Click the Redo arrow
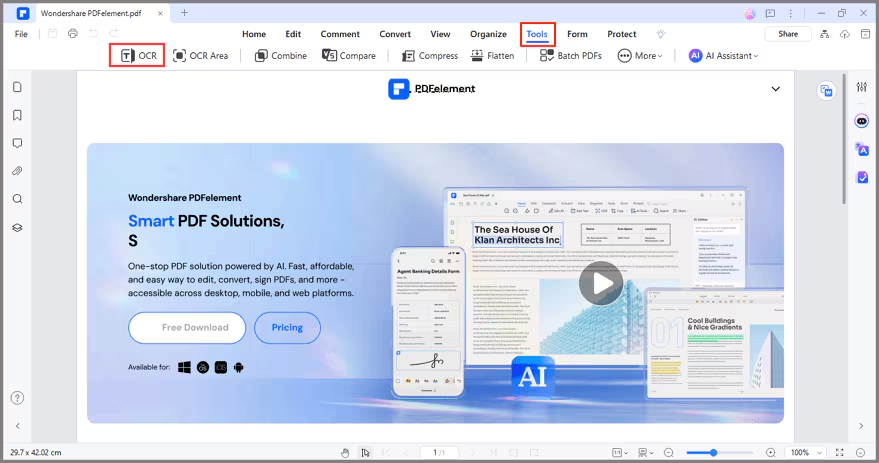This screenshot has height=463, width=879. pyautogui.click(x=114, y=34)
